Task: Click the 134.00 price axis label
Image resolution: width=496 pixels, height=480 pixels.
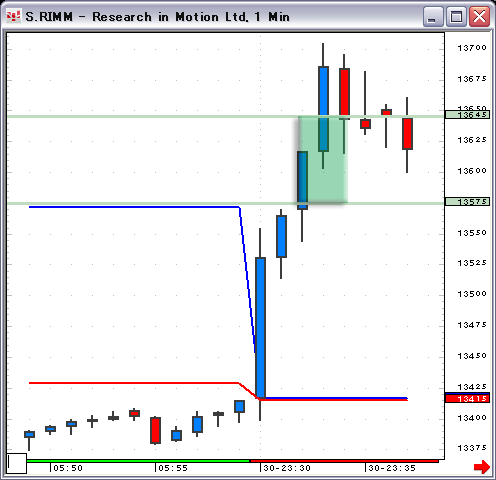Action: coord(472,418)
